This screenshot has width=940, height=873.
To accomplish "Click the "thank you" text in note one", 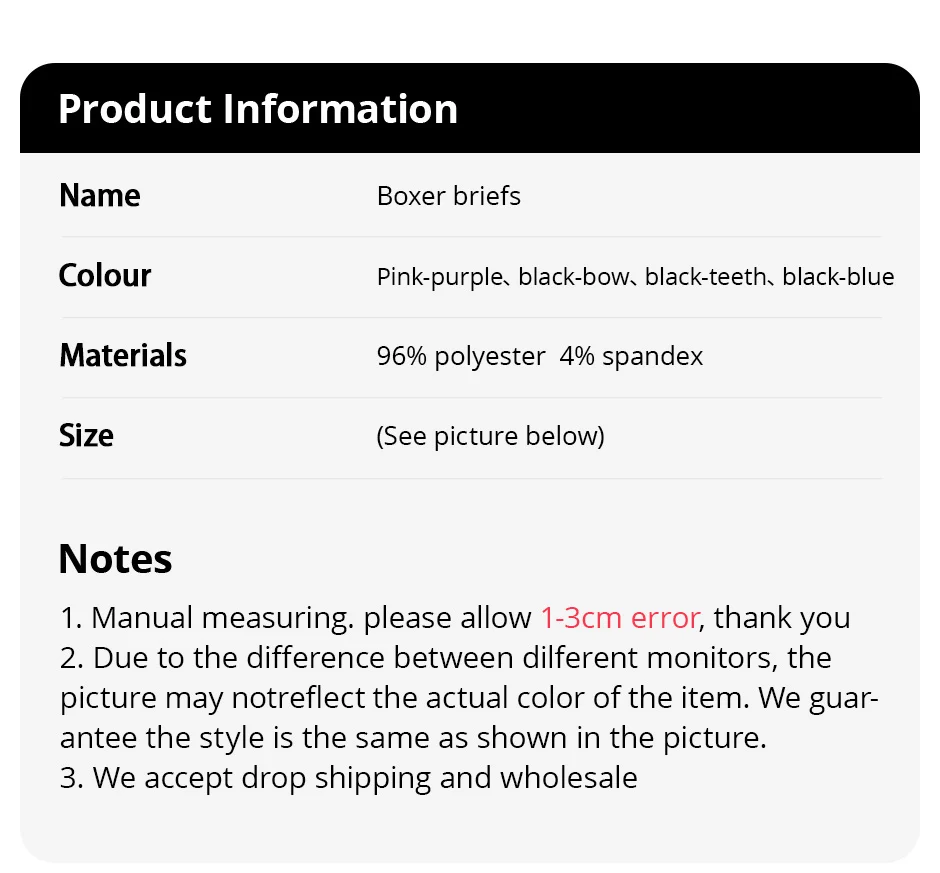I will [x=782, y=618].
